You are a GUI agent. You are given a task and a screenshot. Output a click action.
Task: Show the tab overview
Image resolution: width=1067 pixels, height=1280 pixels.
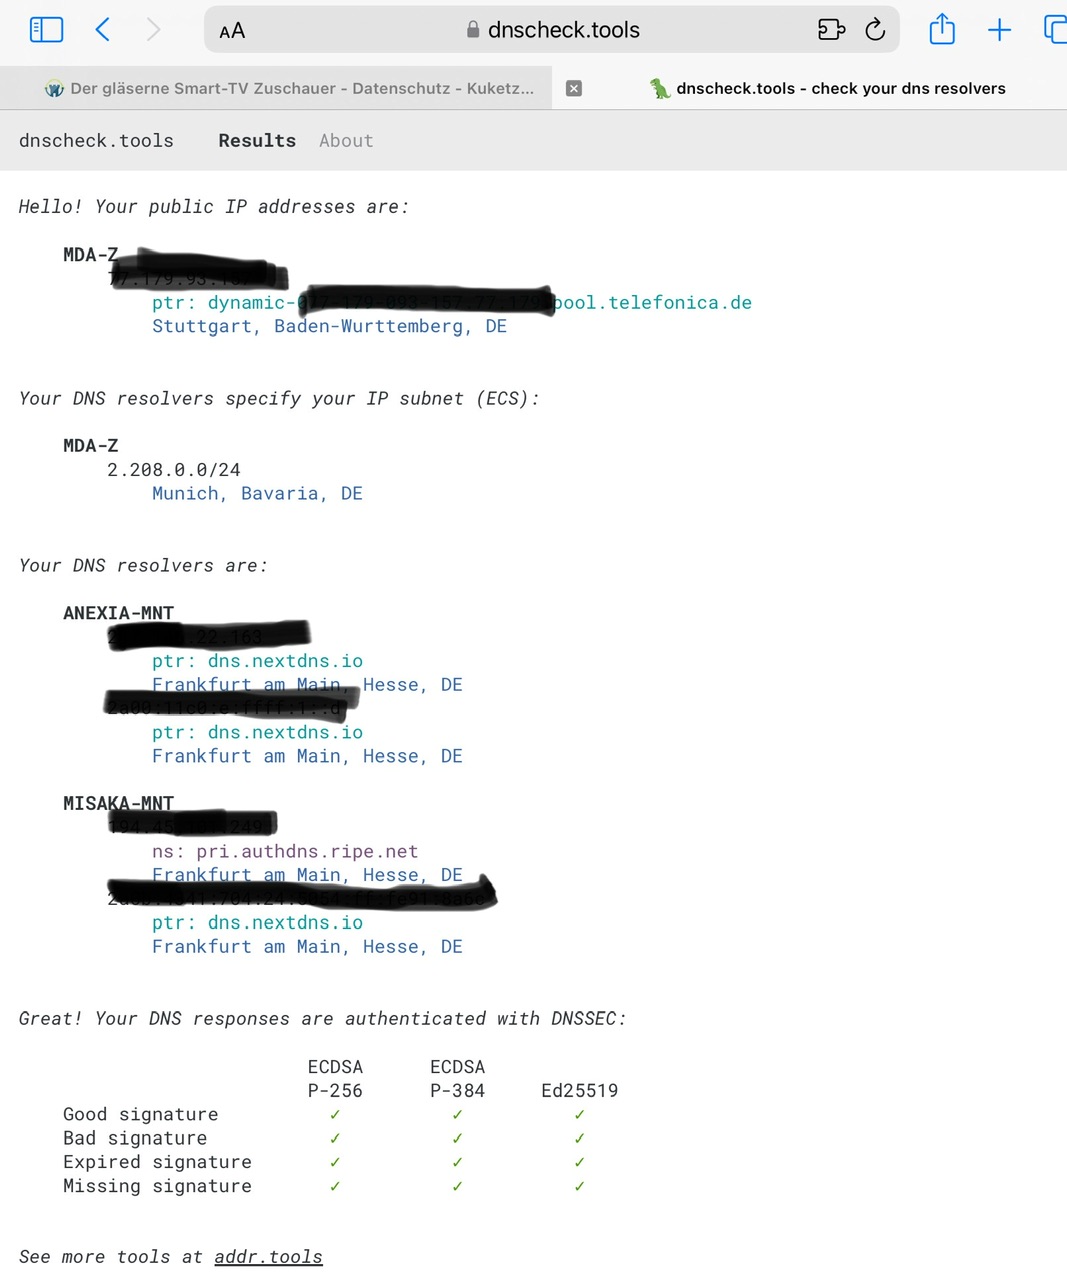(x=1055, y=29)
